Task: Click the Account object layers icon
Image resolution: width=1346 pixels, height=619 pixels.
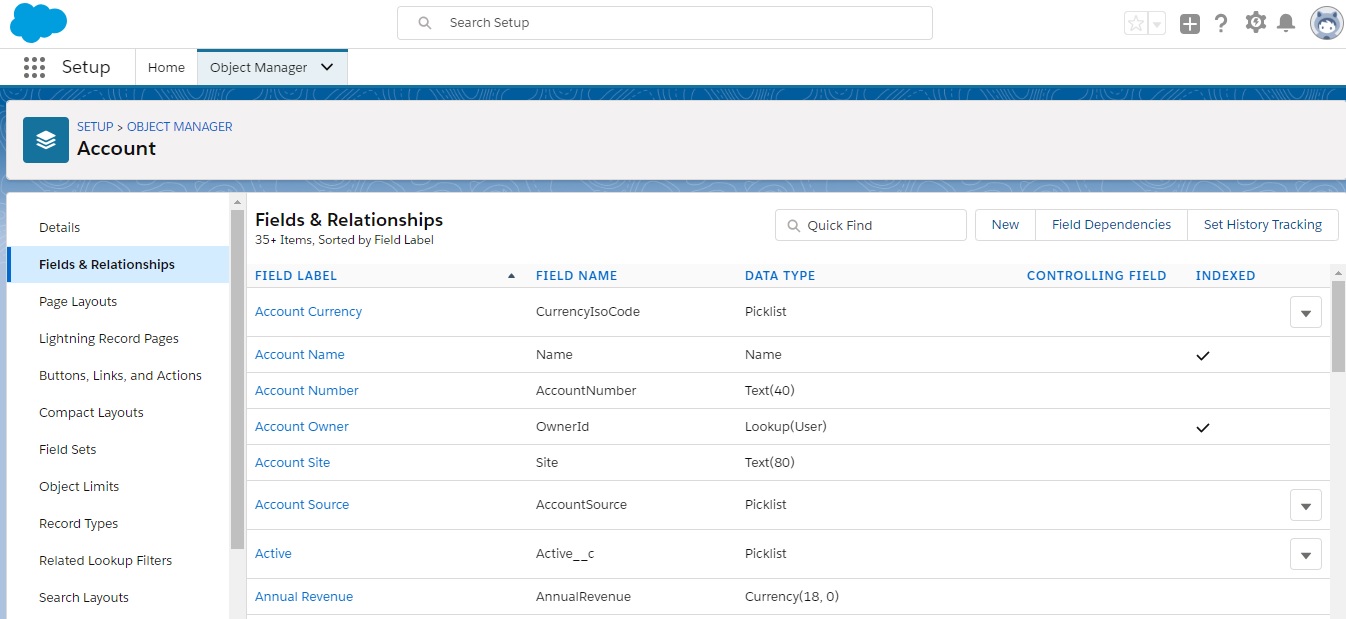Action: point(46,140)
